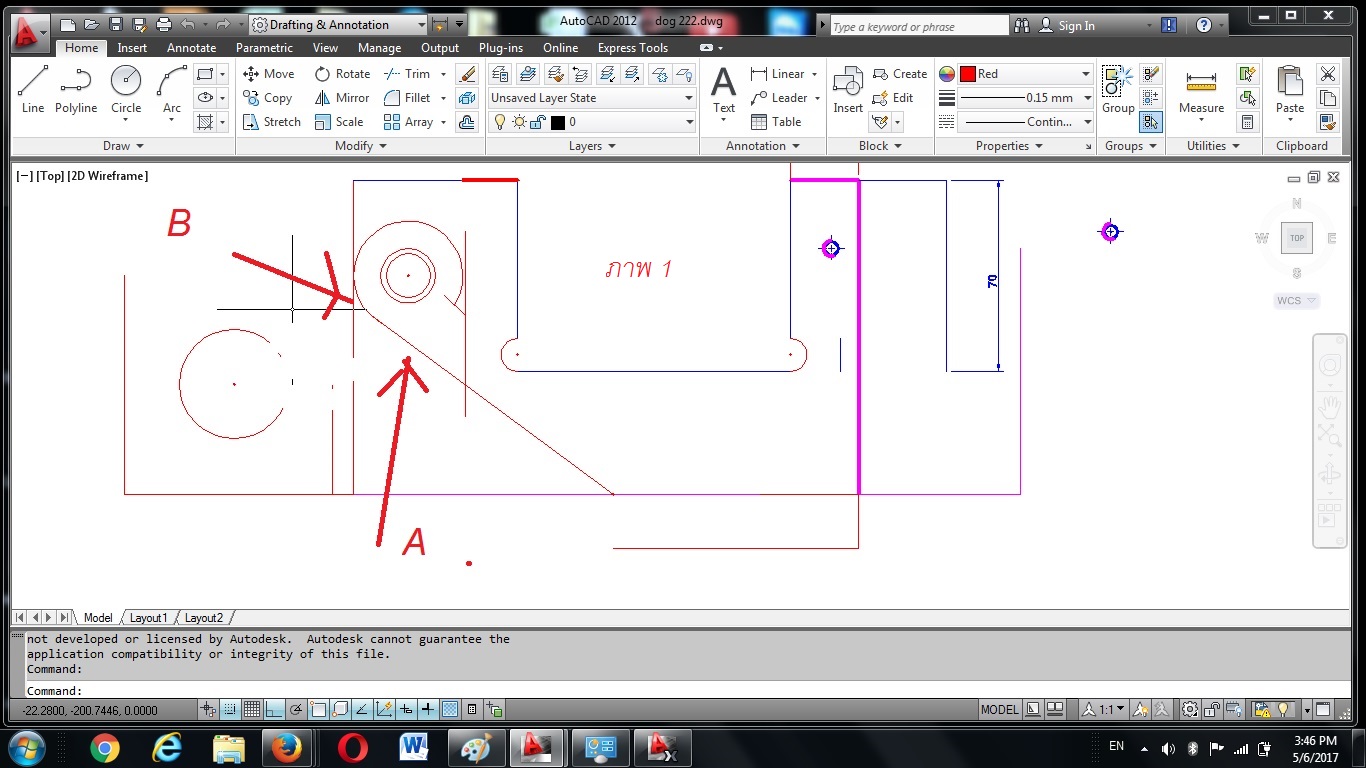Switch to Layout1 tab
The width and height of the screenshot is (1366, 768).
pyautogui.click(x=149, y=618)
